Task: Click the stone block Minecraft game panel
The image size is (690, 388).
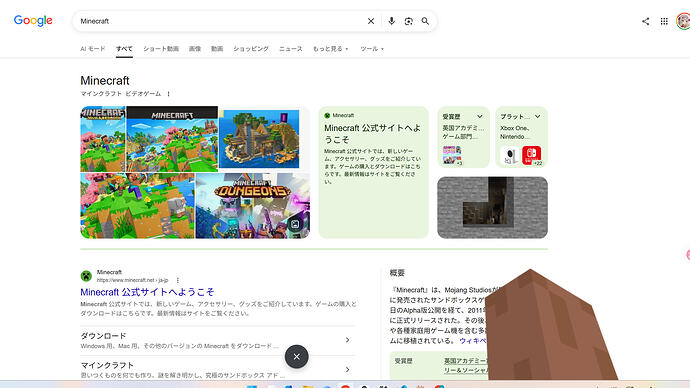Action: tap(492, 208)
